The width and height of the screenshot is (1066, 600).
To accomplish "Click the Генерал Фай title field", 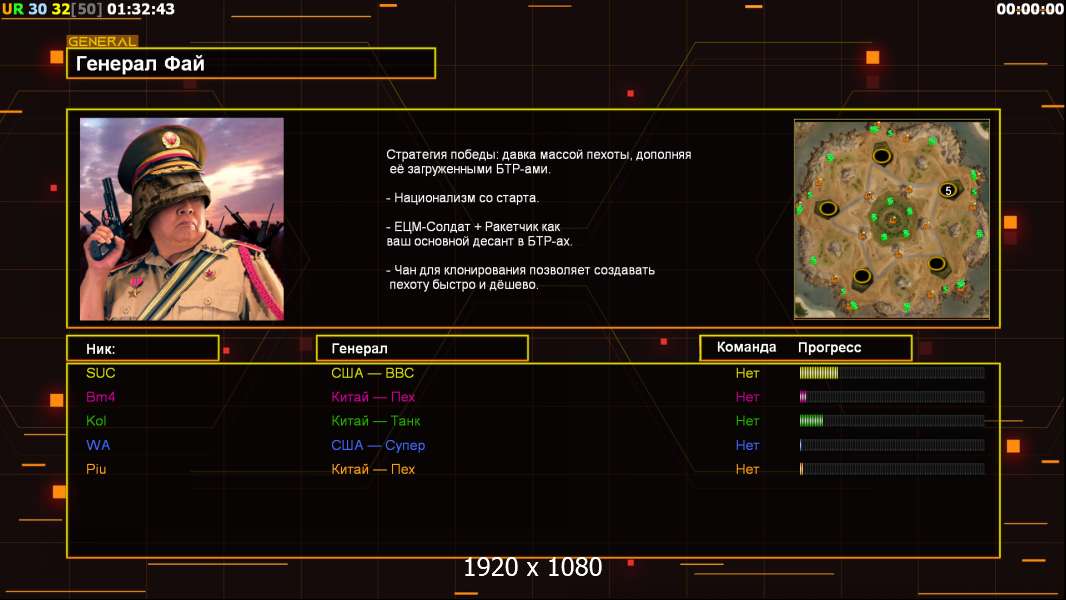I will (x=251, y=63).
